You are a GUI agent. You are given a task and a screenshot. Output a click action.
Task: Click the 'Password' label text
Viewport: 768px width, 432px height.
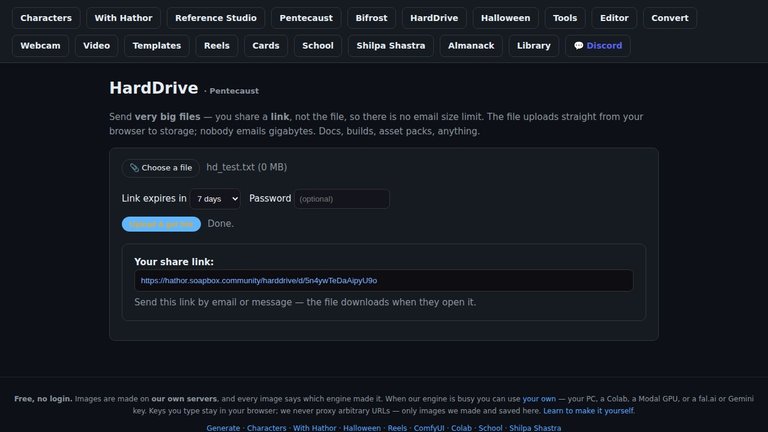pos(270,198)
